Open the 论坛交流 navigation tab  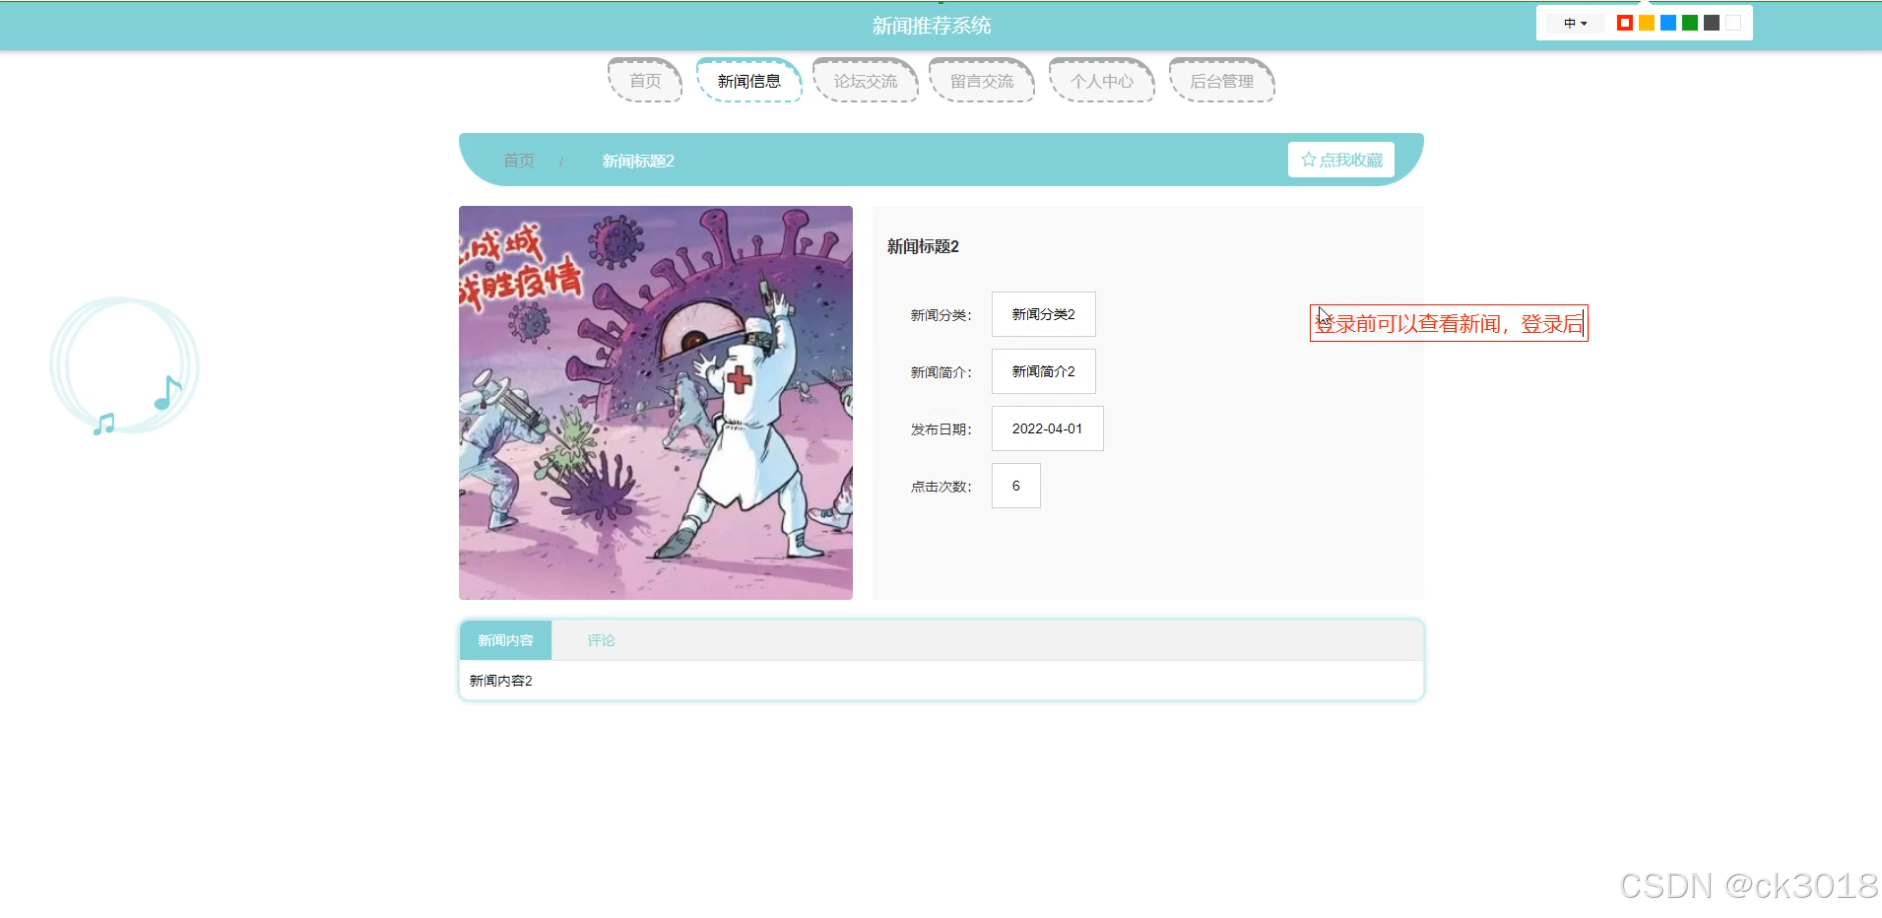pyautogui.click(x=866, y=81)
